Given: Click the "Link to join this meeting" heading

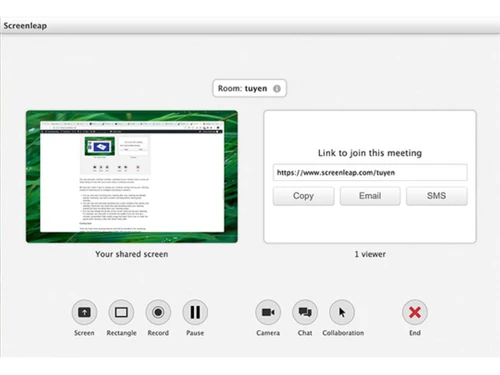Looking at the screenshot, I should coord(370,153).
